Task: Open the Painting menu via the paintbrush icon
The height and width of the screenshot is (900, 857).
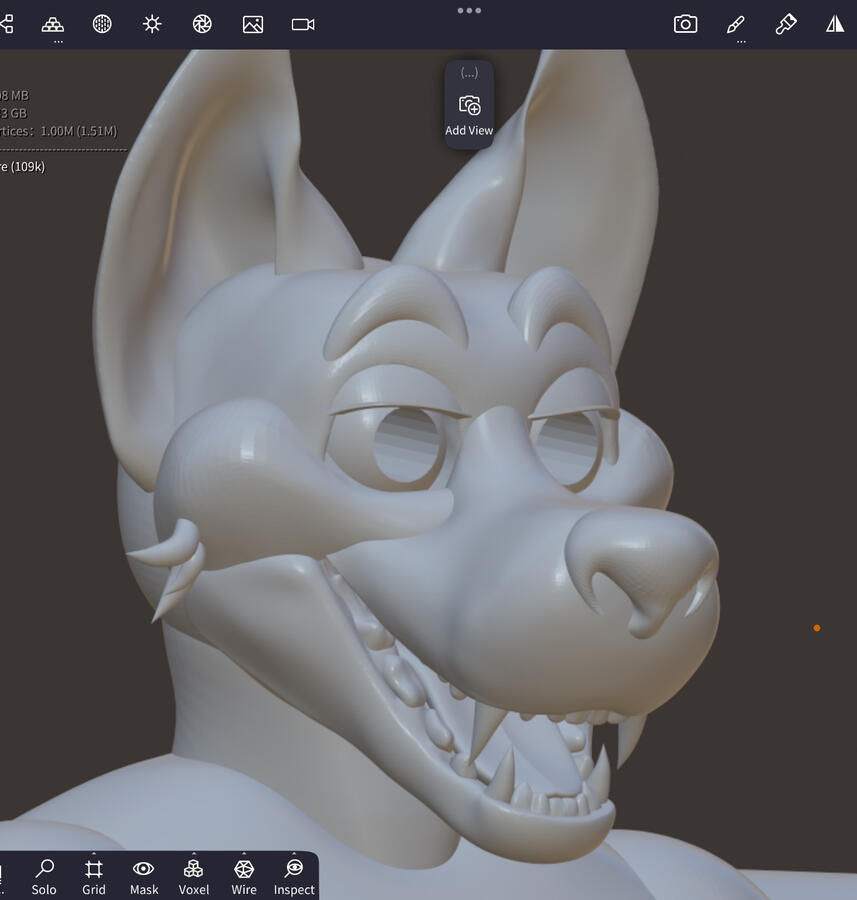Action: pos(786,24)
